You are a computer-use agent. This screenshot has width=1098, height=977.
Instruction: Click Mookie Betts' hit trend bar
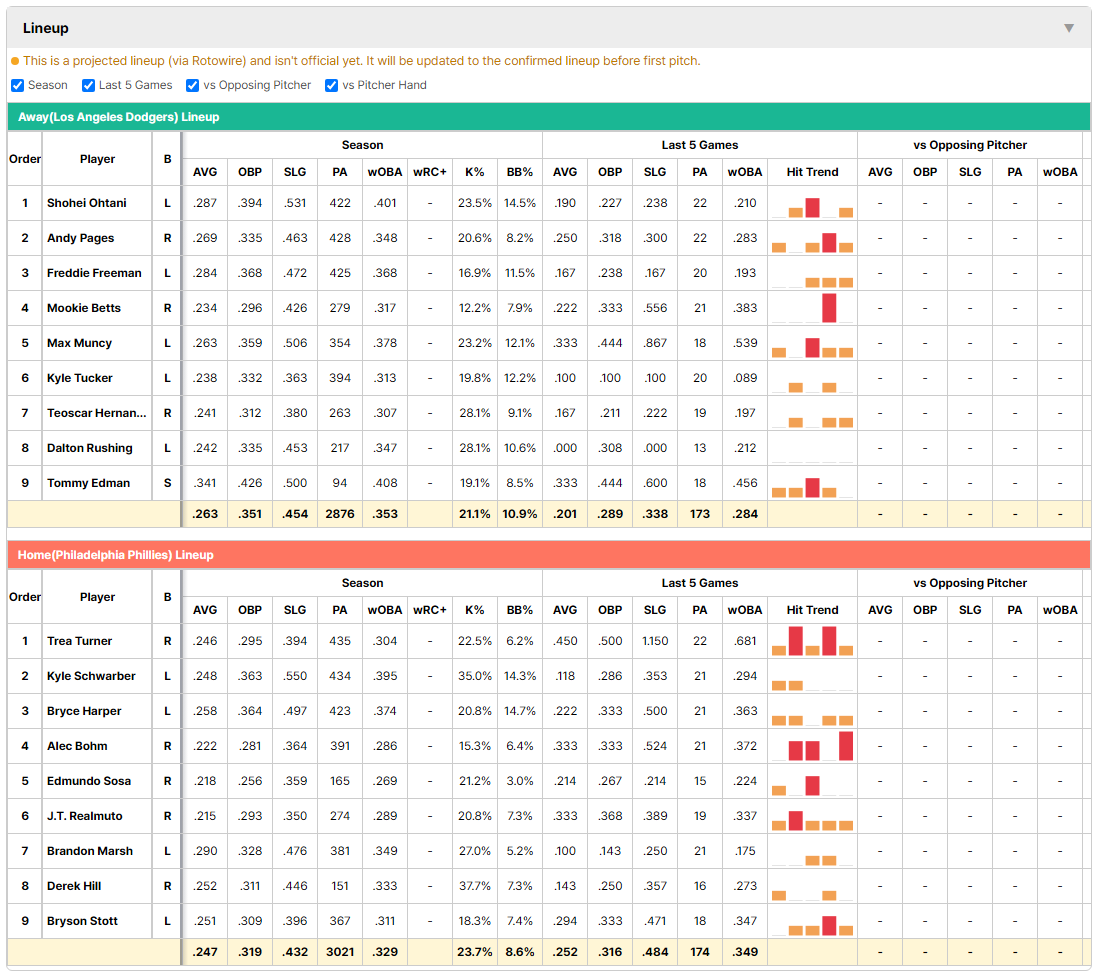point(829,308)
